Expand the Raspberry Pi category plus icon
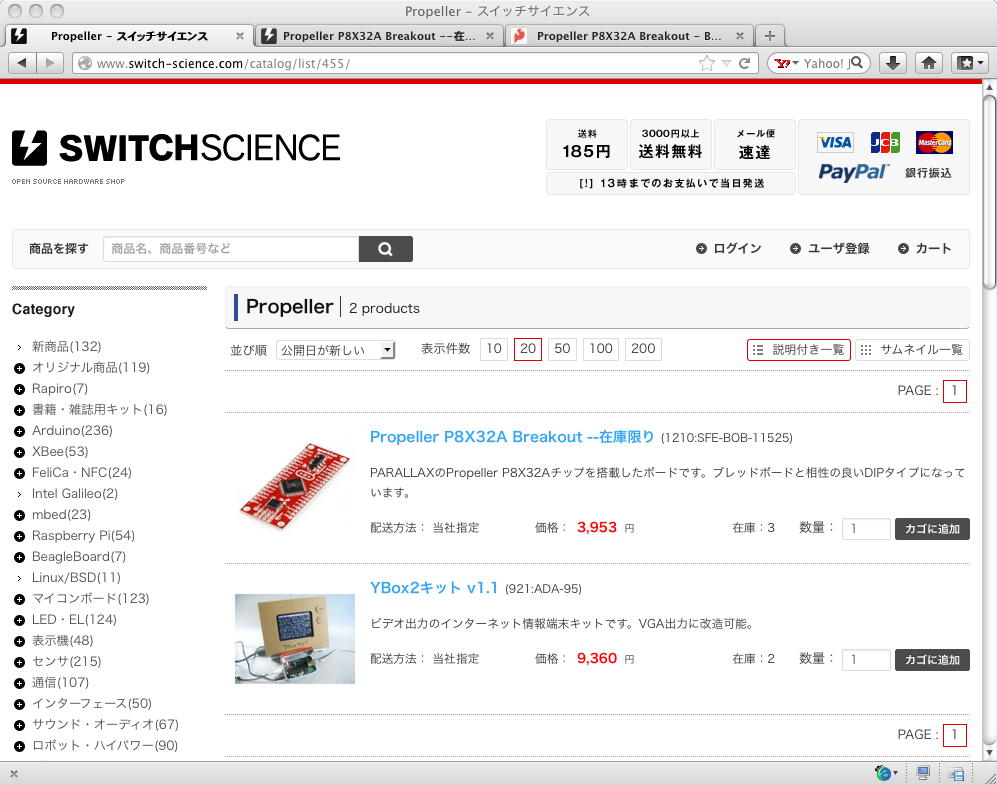997x785 pixels. pyautogui.click(x=19, y=536)
